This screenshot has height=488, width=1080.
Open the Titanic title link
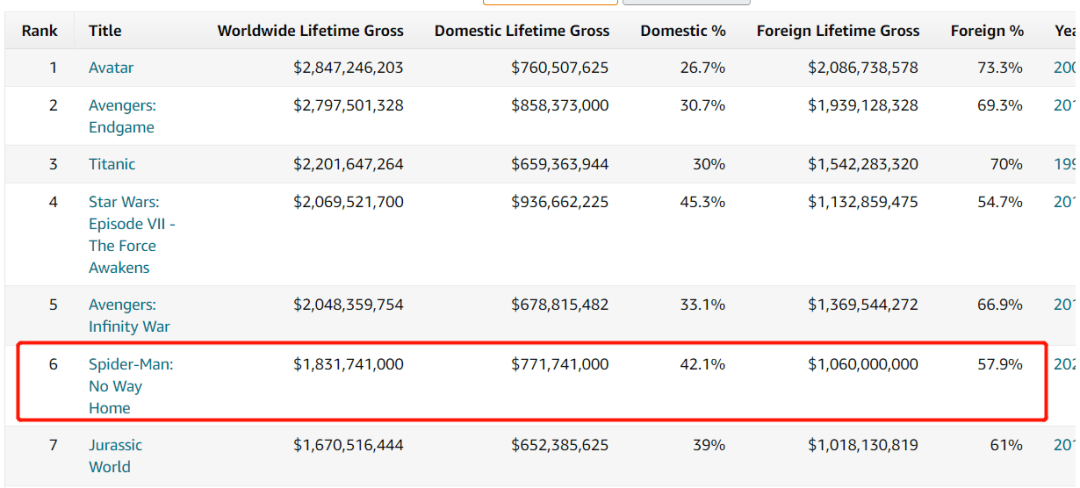112,164
